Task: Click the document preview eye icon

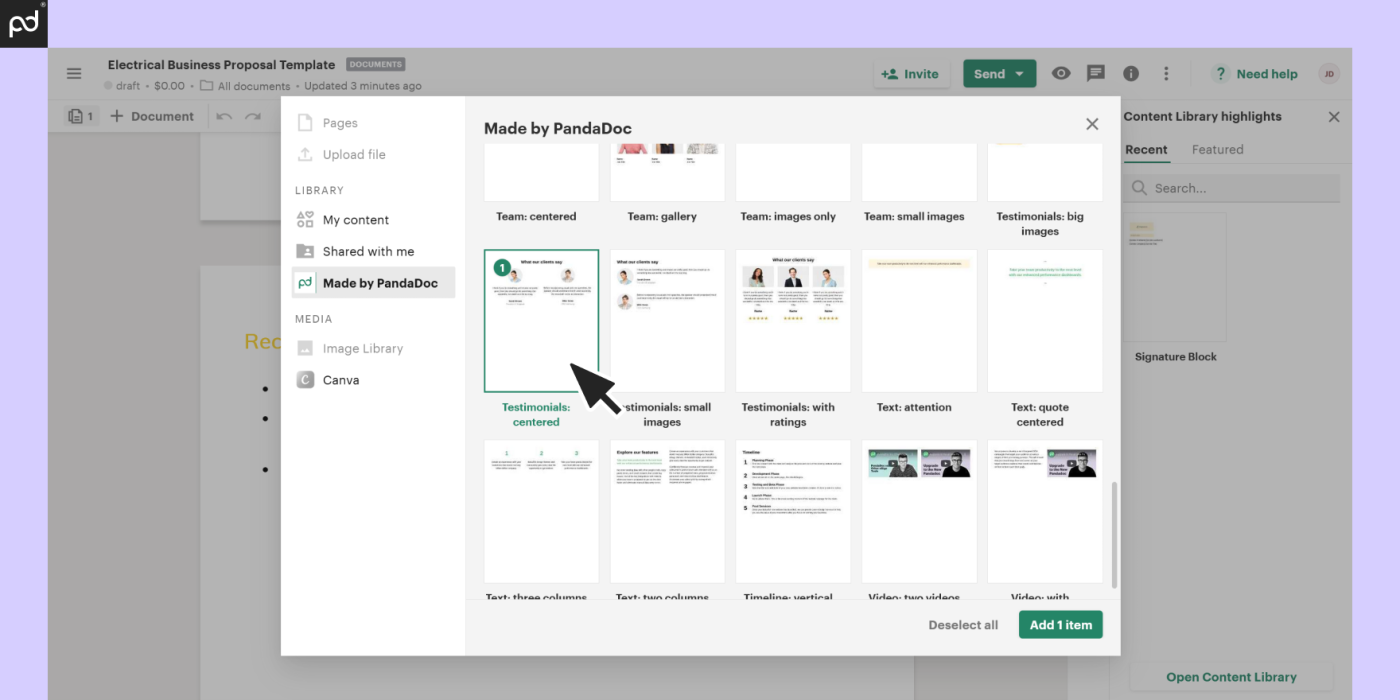Action: click(x=1060, y=73)
